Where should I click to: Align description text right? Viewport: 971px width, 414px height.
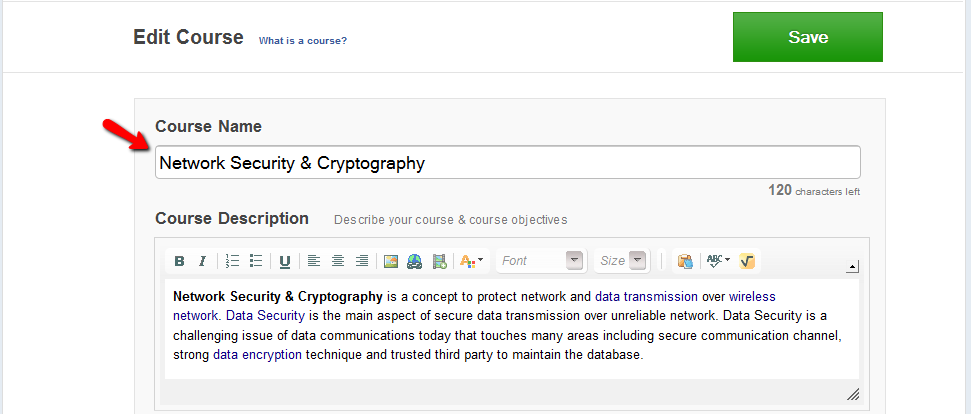coord(362,261)
